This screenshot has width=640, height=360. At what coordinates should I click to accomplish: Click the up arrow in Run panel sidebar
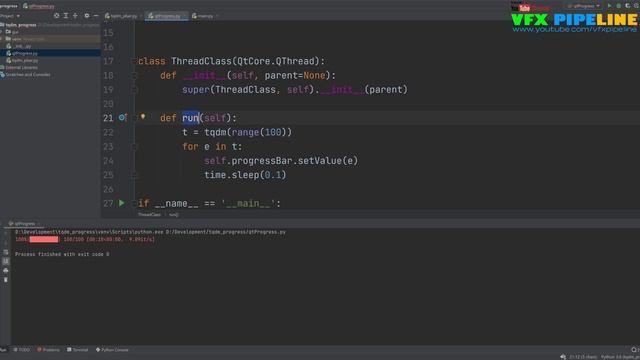(6, 233)
